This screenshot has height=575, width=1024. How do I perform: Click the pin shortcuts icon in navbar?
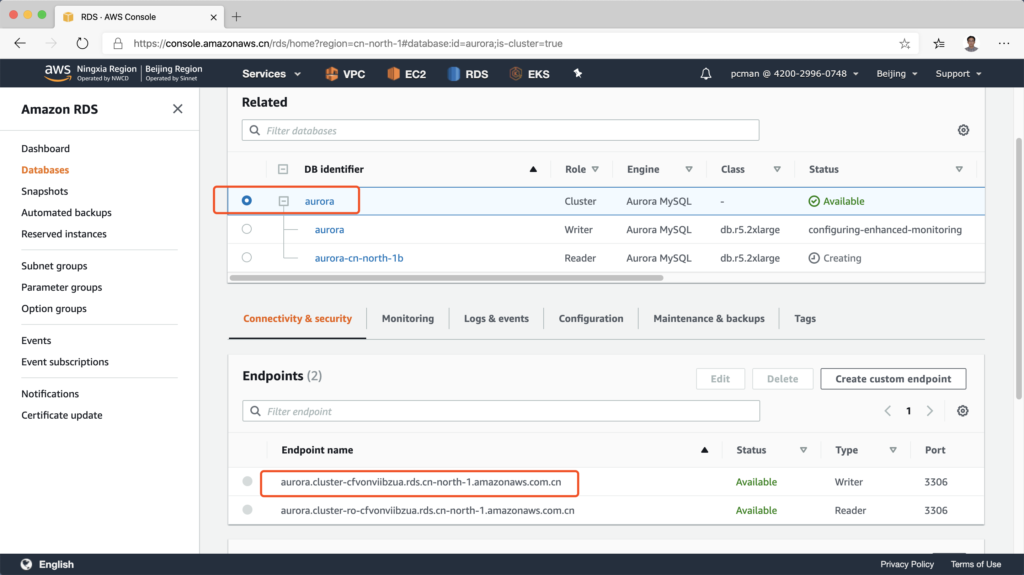575,74
